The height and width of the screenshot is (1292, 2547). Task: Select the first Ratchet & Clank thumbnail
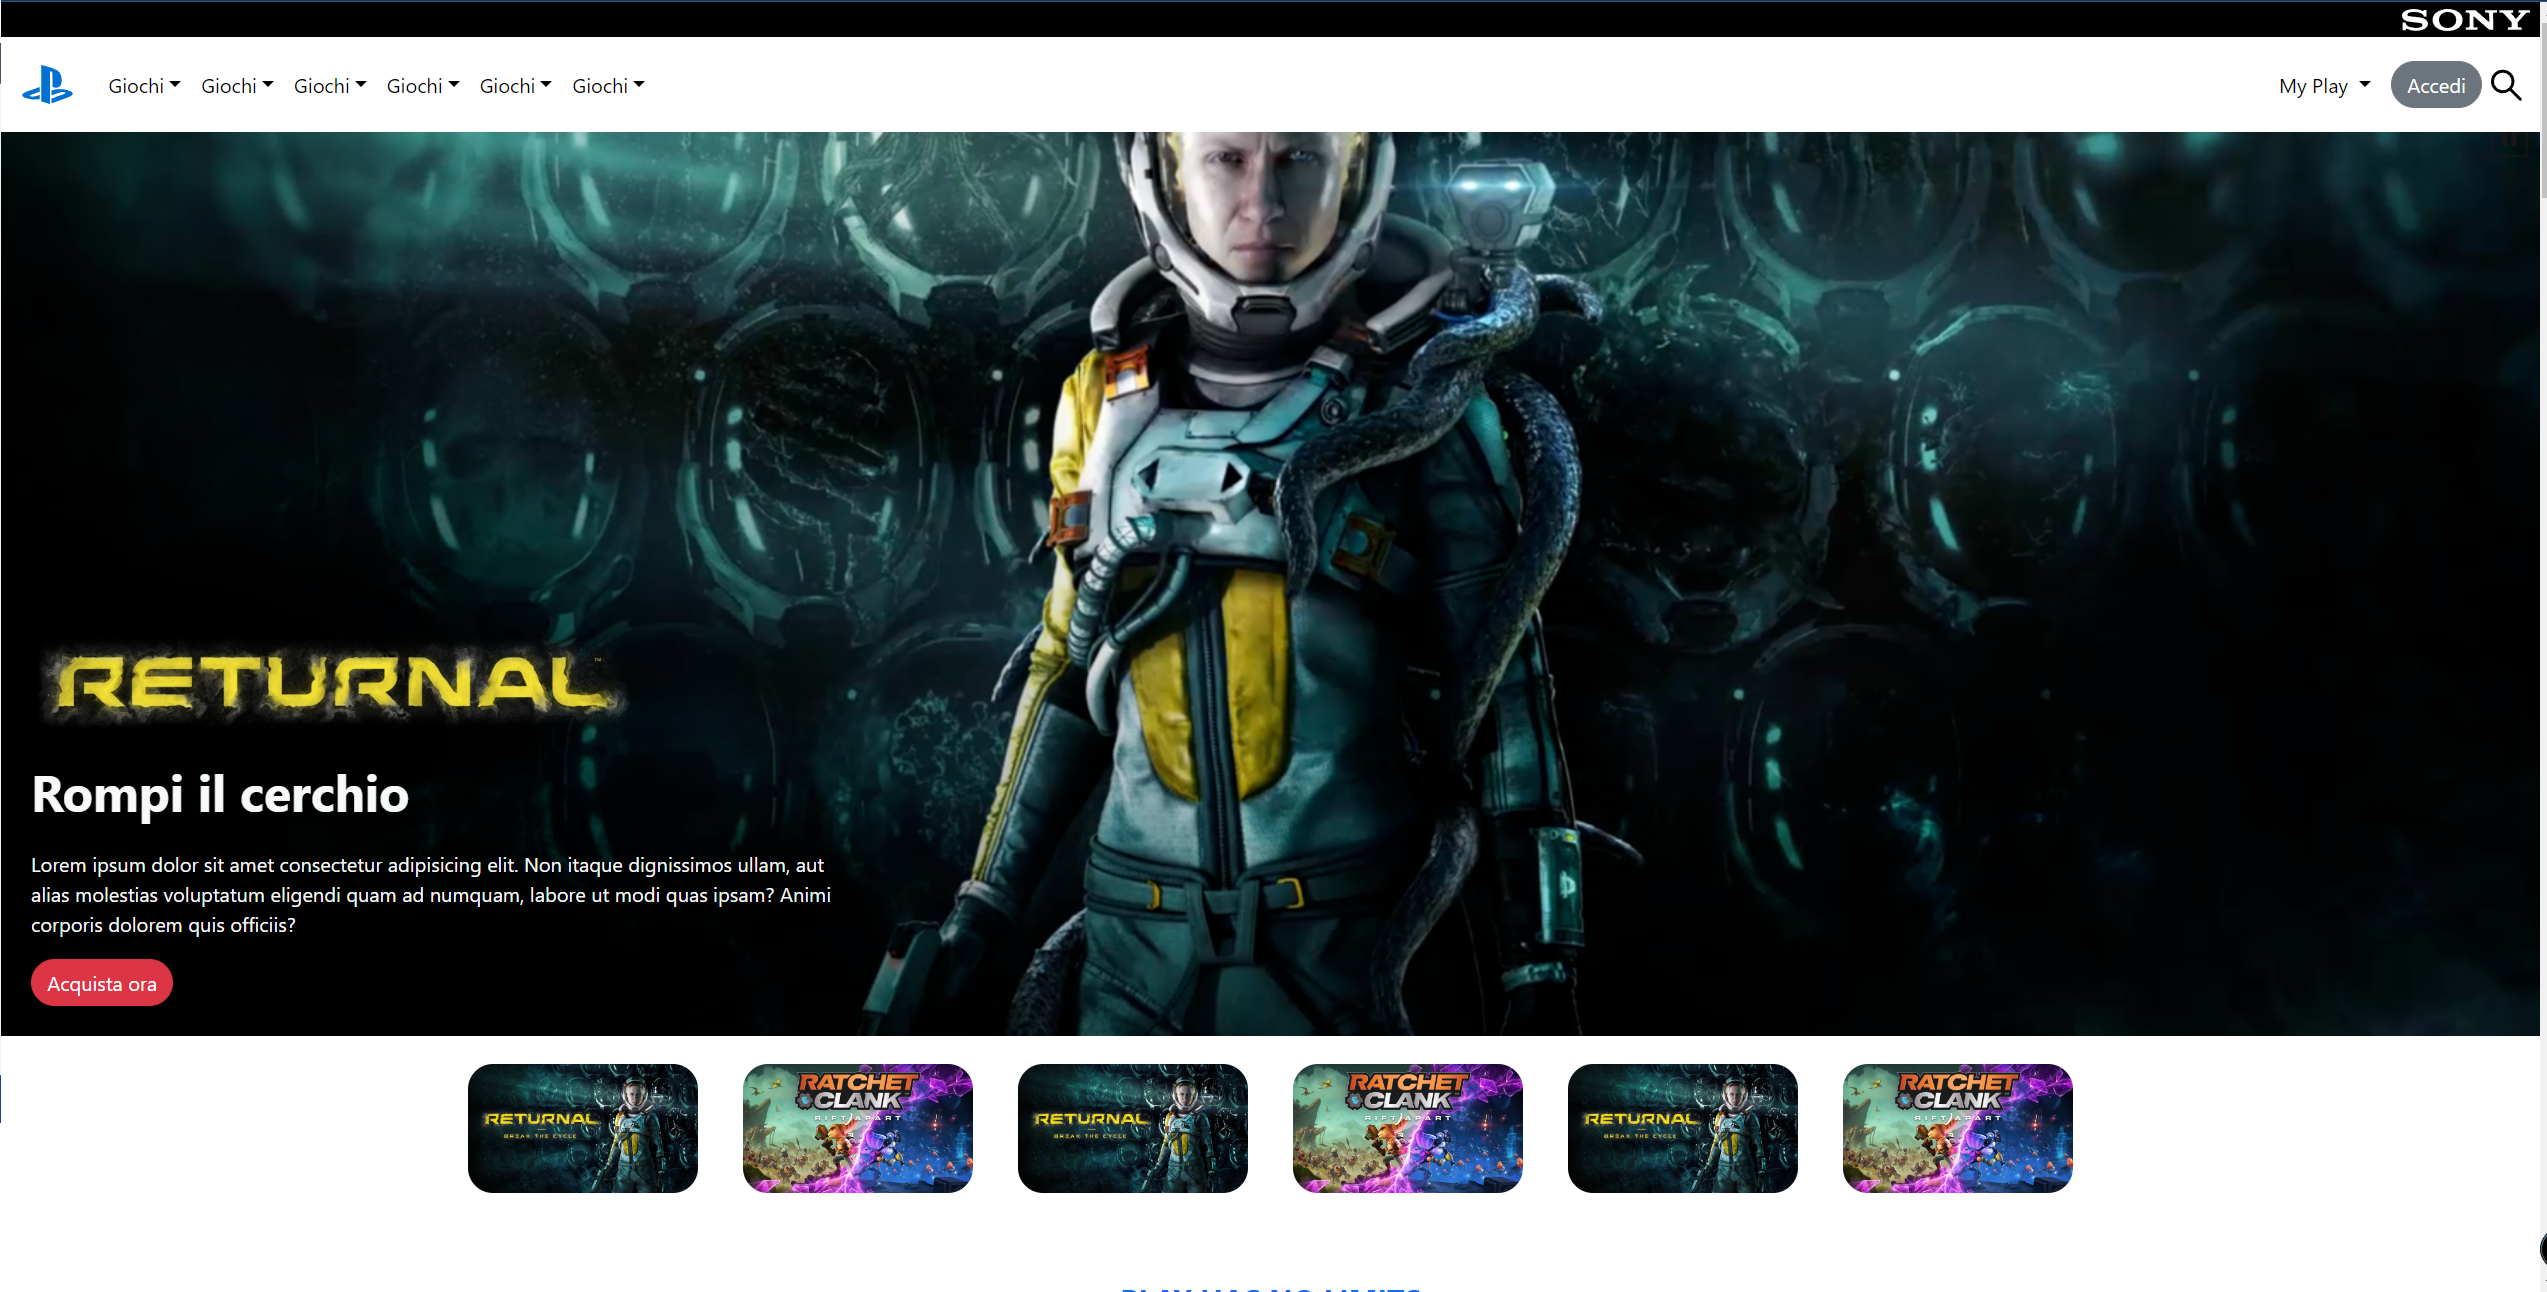[858, 1127]
